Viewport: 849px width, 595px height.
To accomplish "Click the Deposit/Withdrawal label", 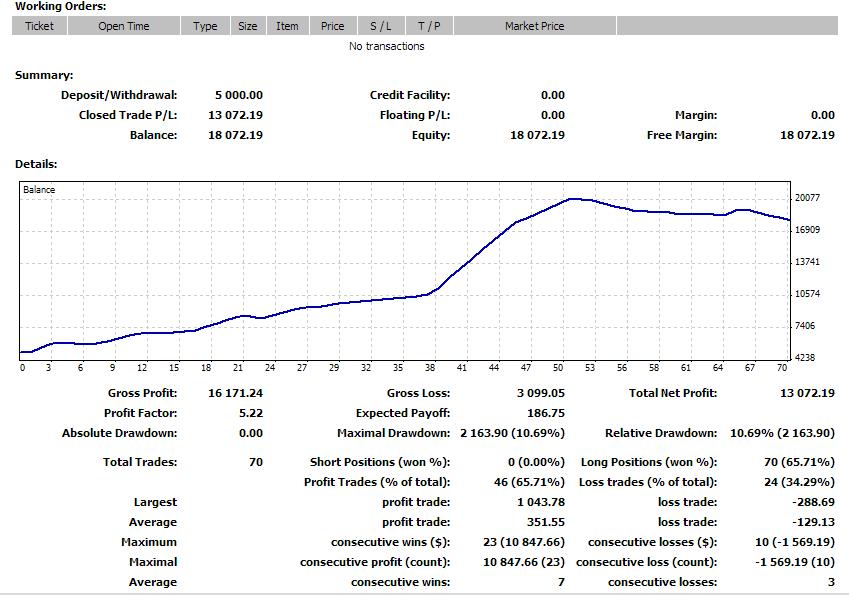I will (x=119, y=95).
